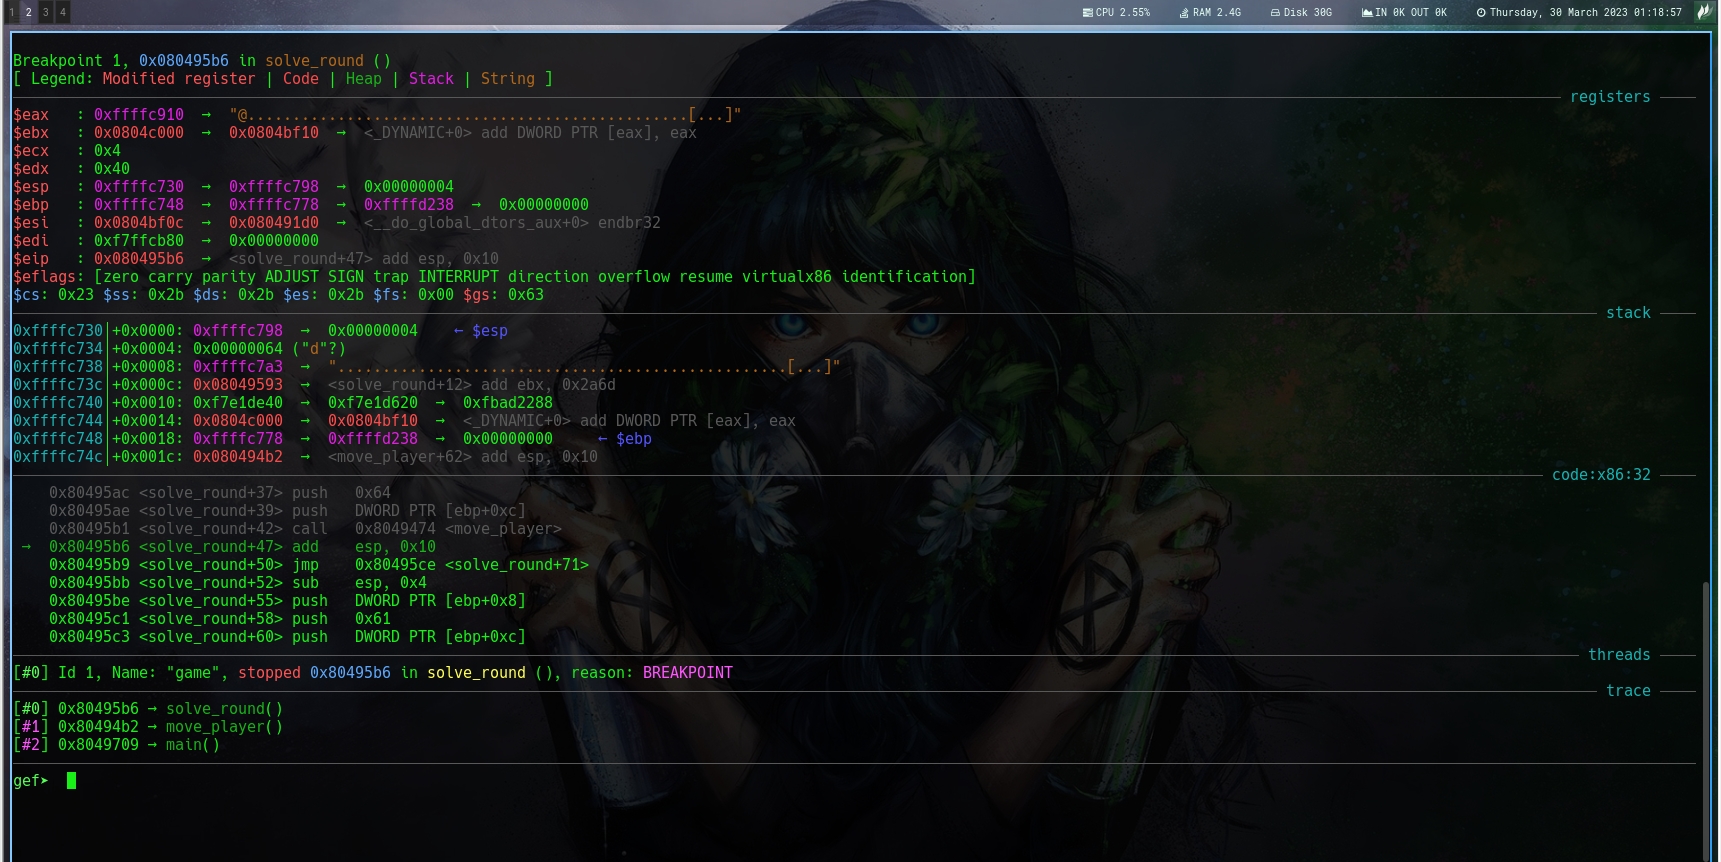Focus the gef prompt cursor
Image resolution: width=1721 pixels, height=862 pixels.
coord(72,780)
